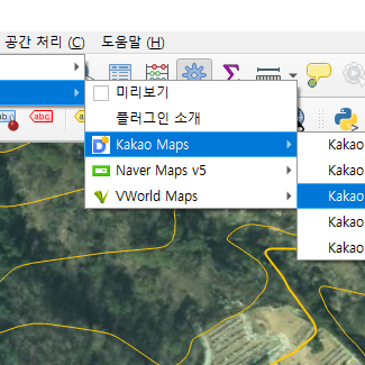Open the 공간 처리 (C) menu

click(x=45, y=43)
